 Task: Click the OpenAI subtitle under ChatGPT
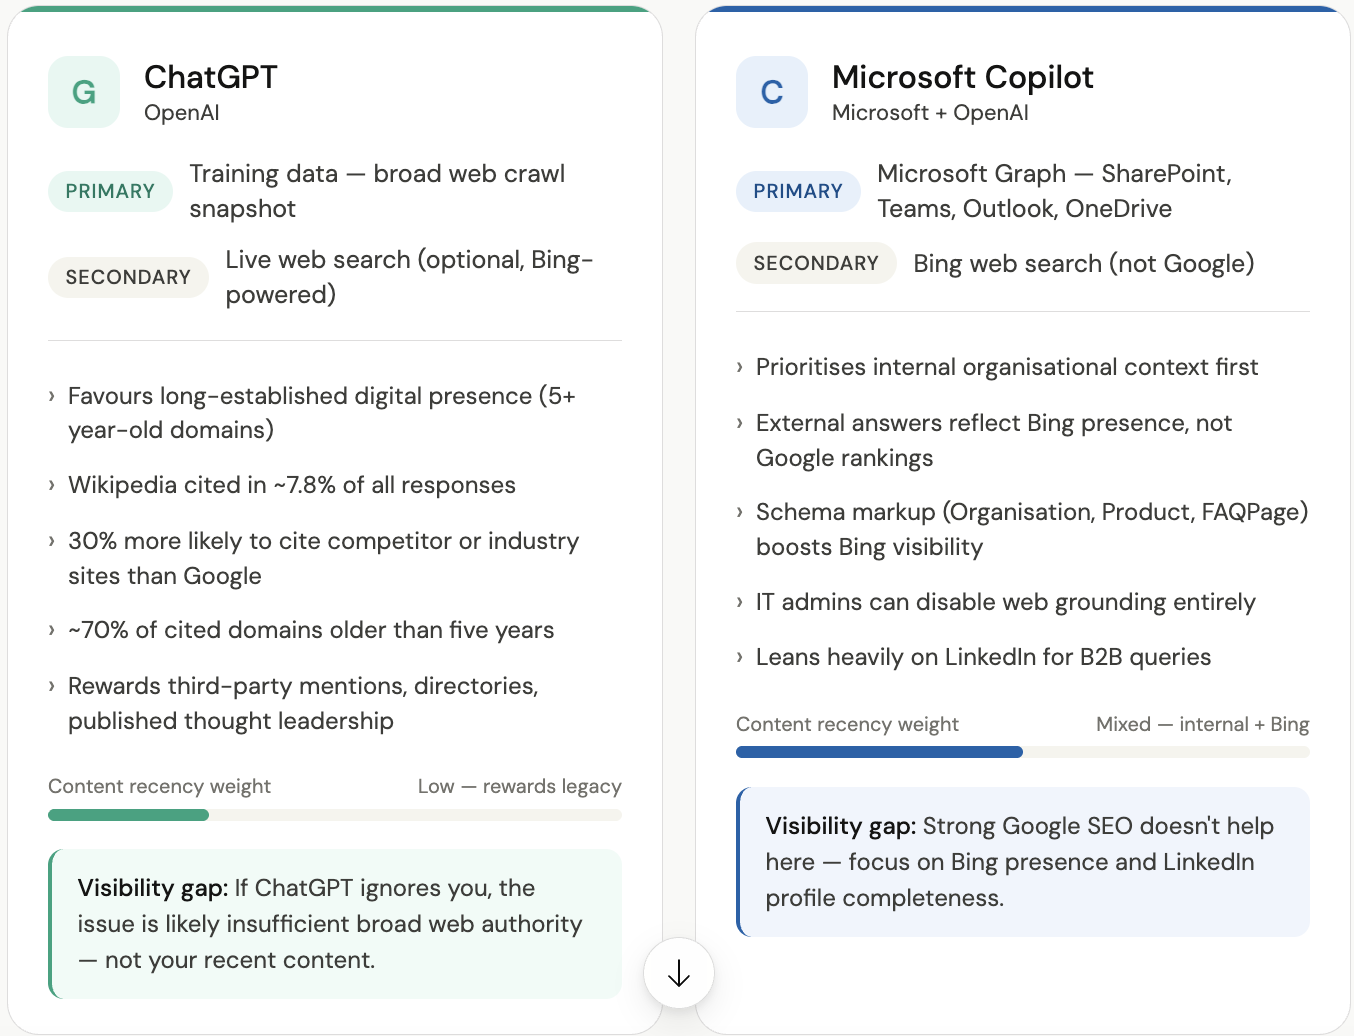[182, 112]
